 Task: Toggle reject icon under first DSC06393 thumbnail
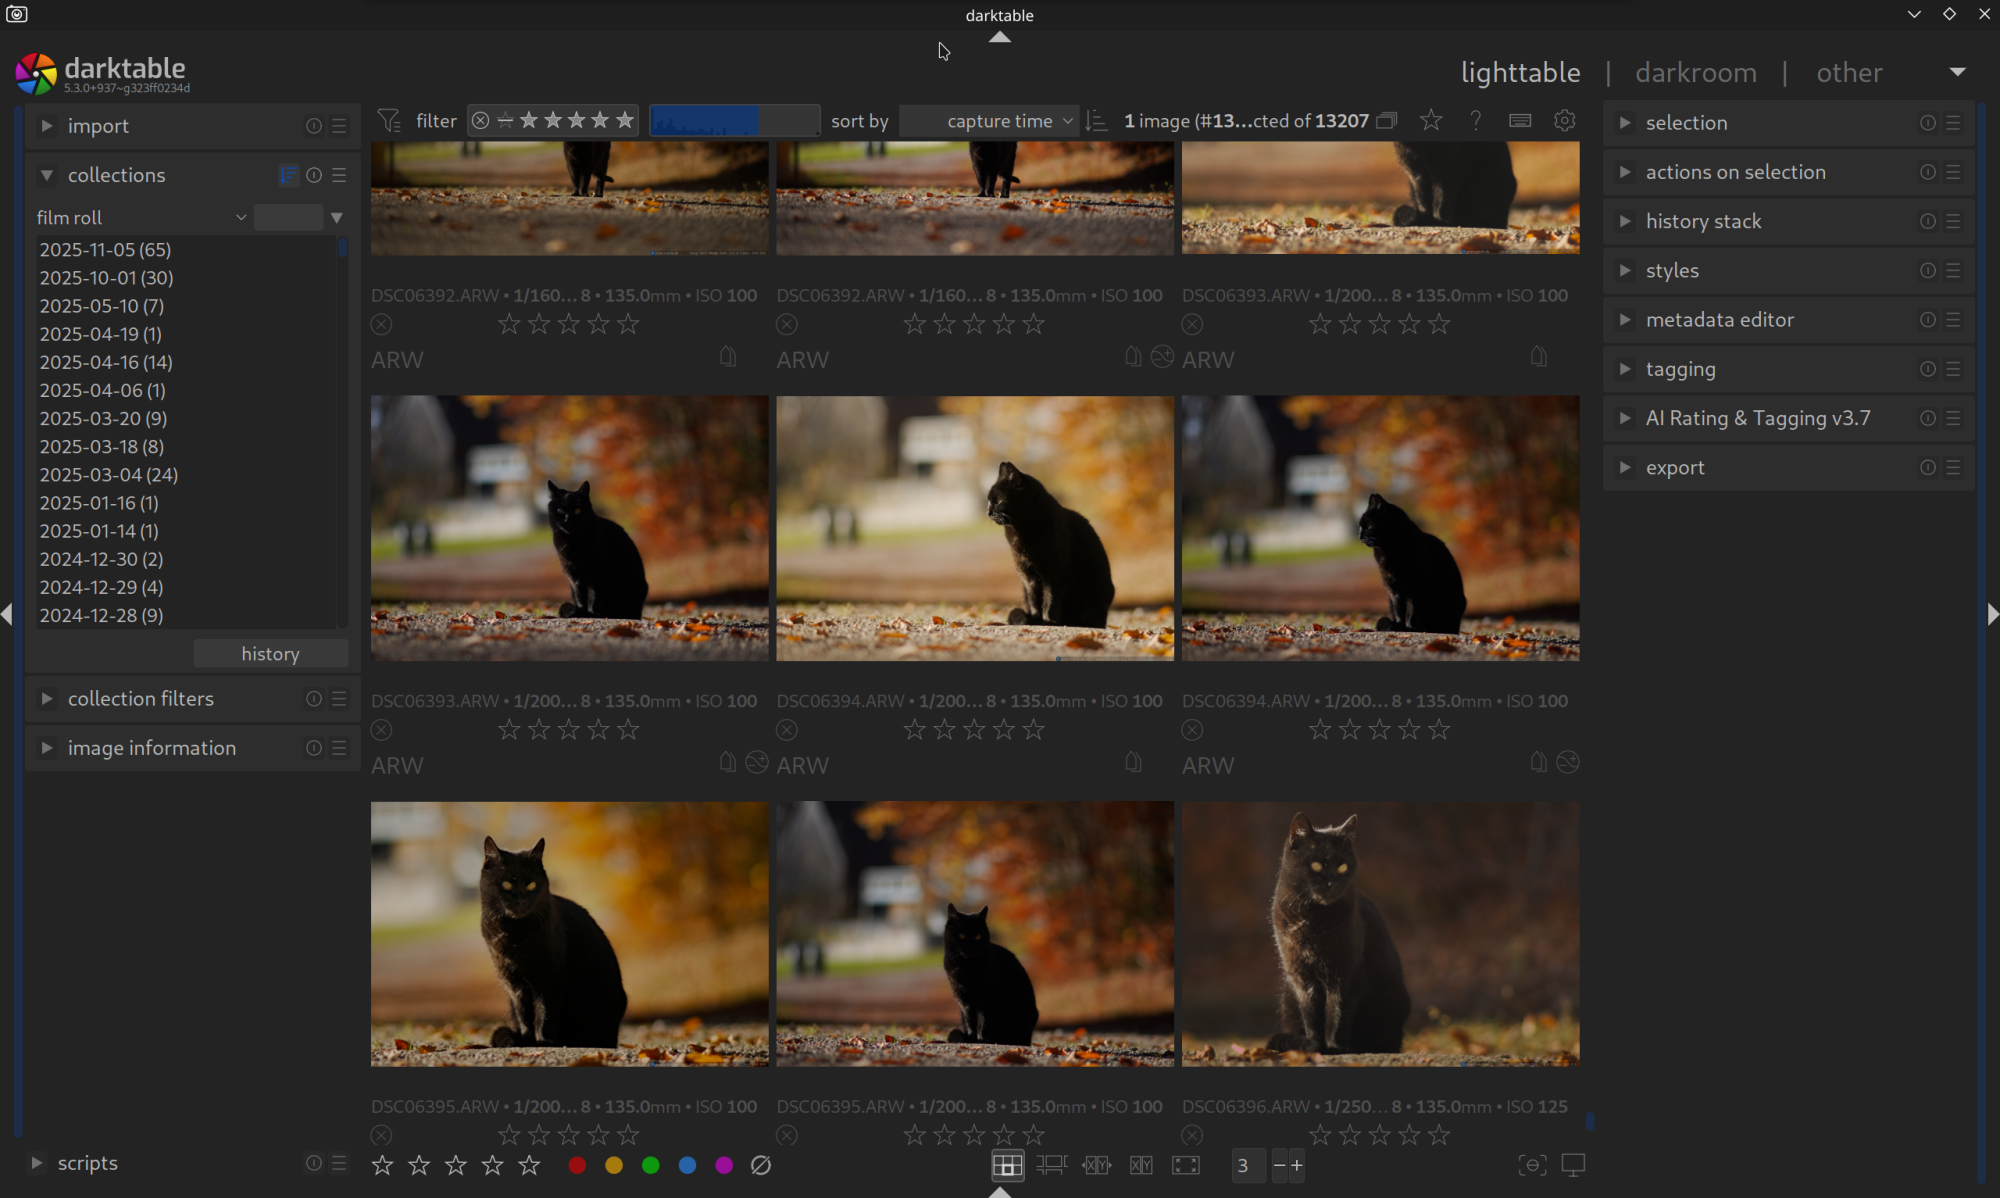point(1192,324)
